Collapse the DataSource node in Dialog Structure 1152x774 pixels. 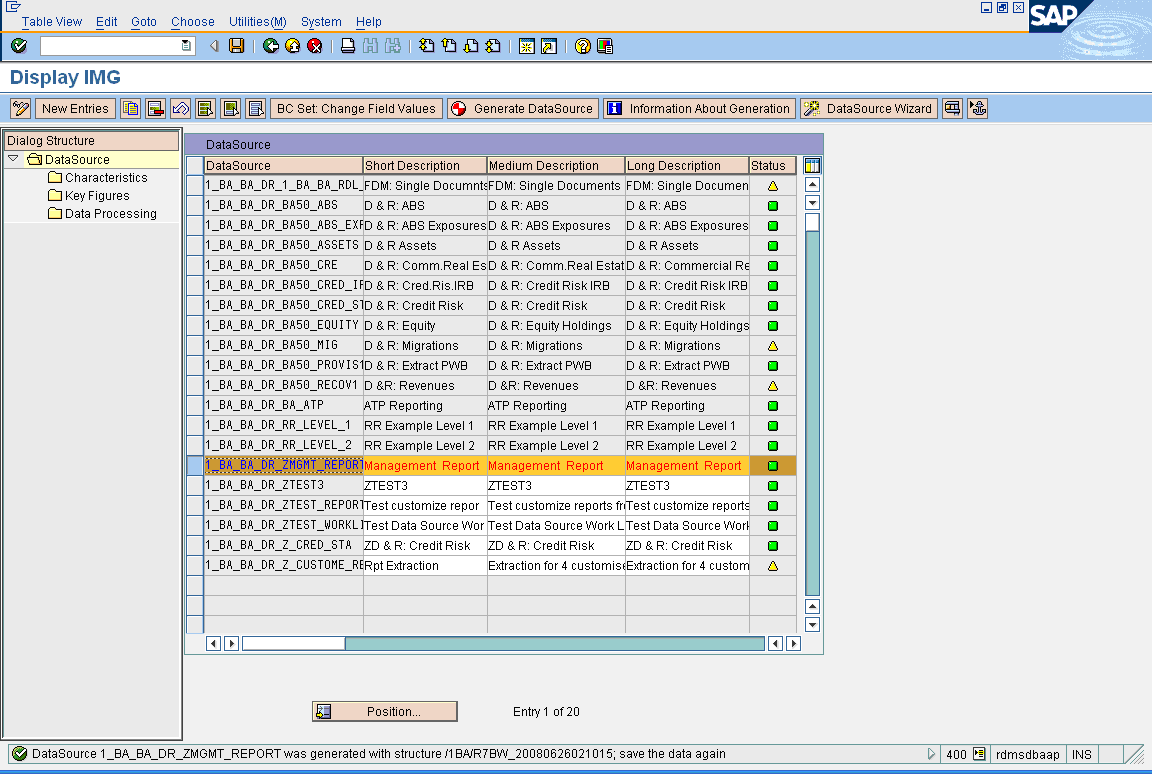[x=13, y=157]
